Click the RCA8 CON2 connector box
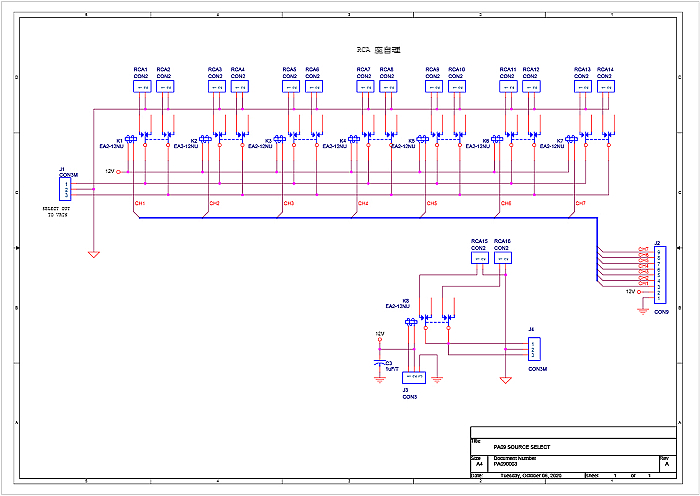Image resolution: width=700 pixels, height=496 pixels. click(387, 87)
